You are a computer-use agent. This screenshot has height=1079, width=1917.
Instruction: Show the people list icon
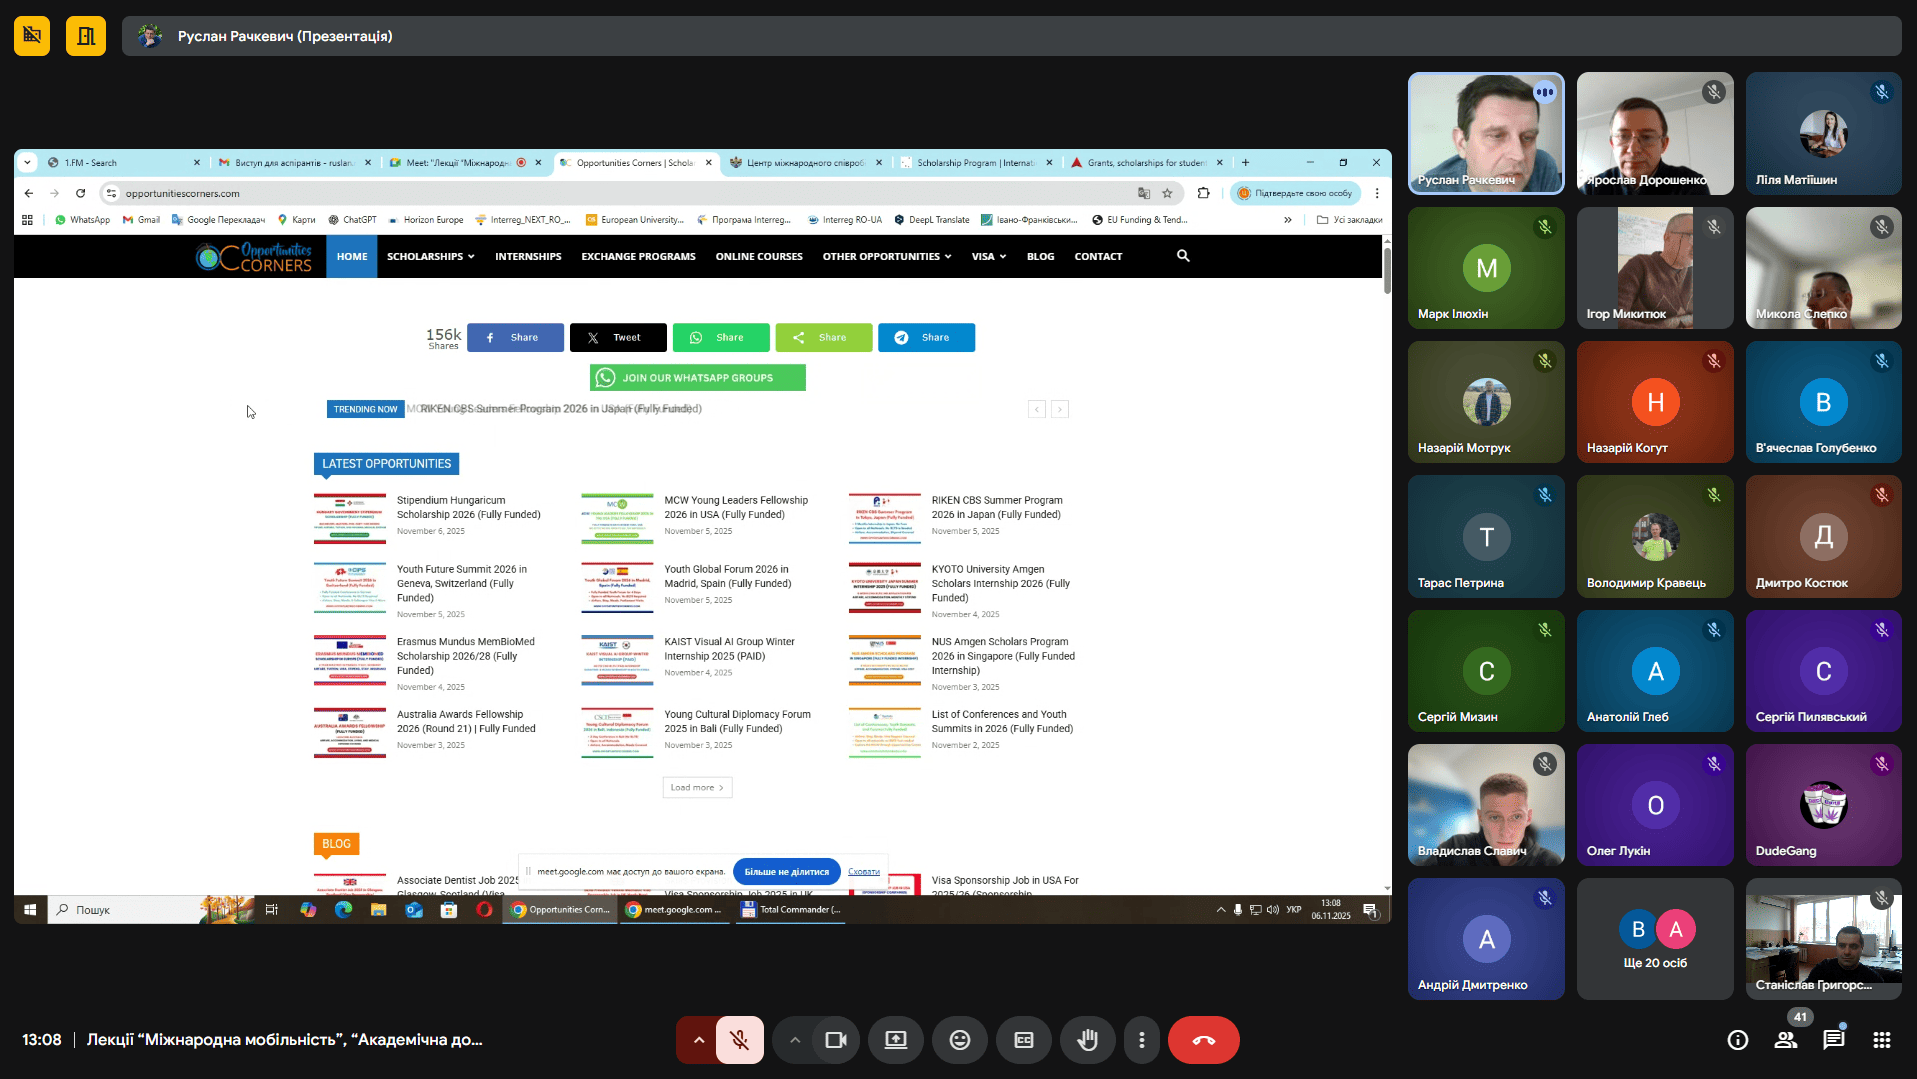click(x=1786, y=1040)
